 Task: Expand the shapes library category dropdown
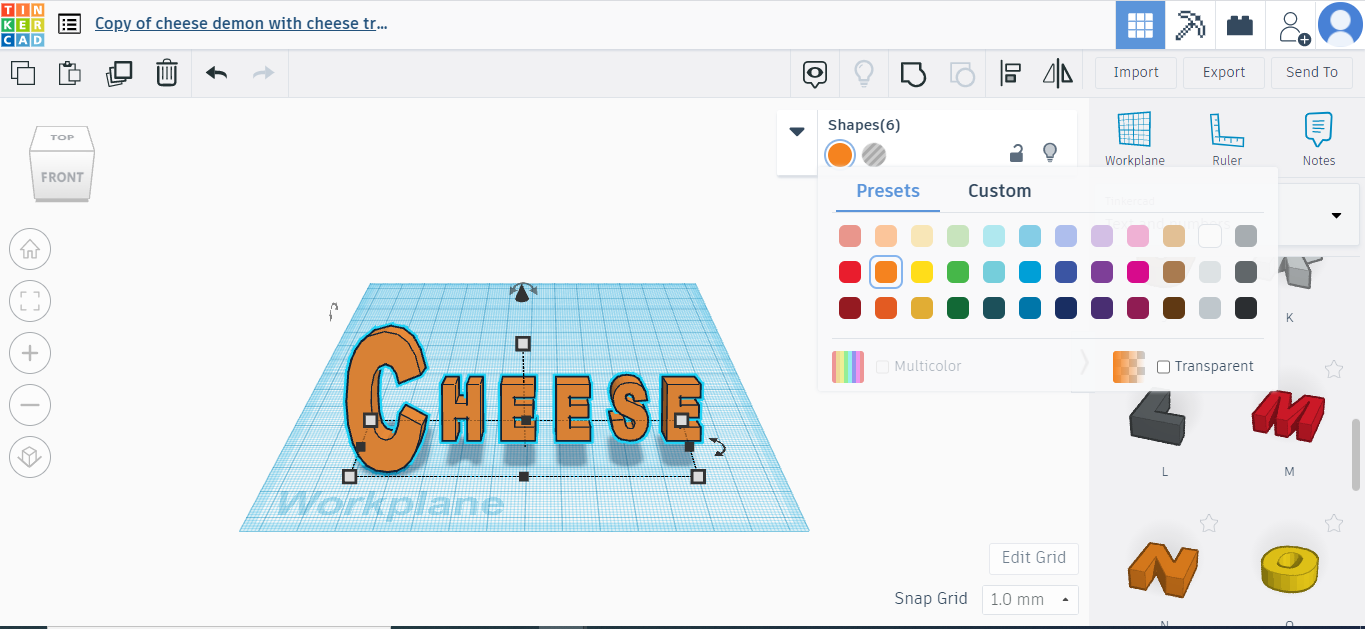pos(1336,216)
